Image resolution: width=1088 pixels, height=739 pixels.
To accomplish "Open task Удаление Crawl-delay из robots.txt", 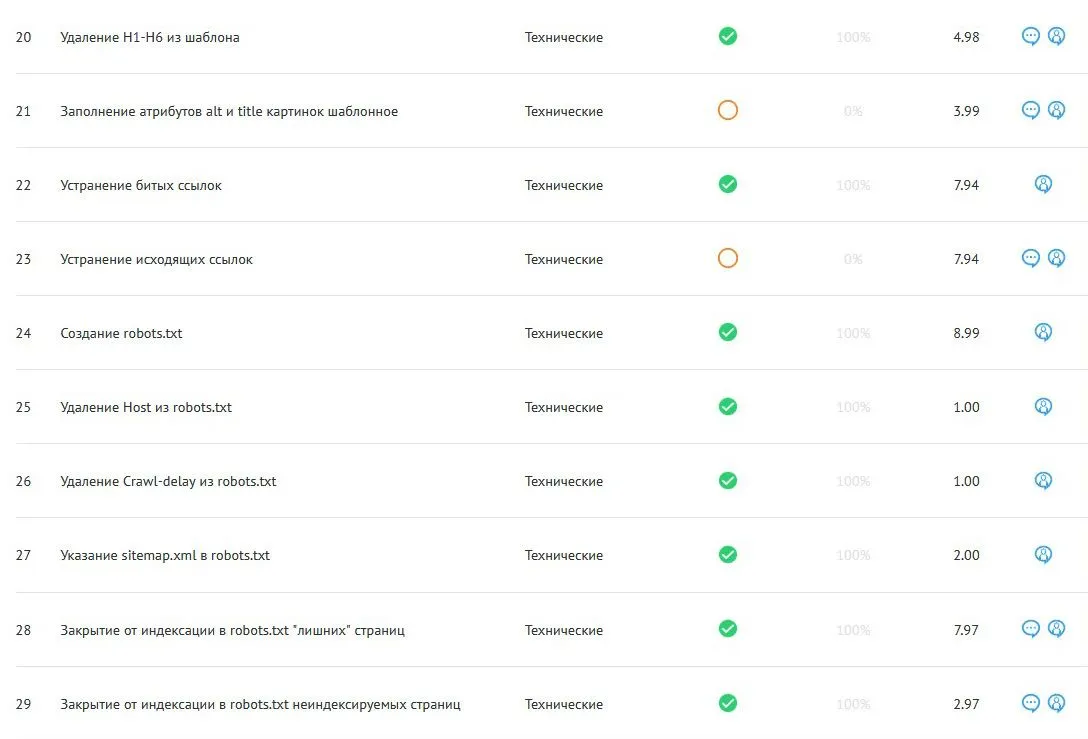I will (168, 481).
